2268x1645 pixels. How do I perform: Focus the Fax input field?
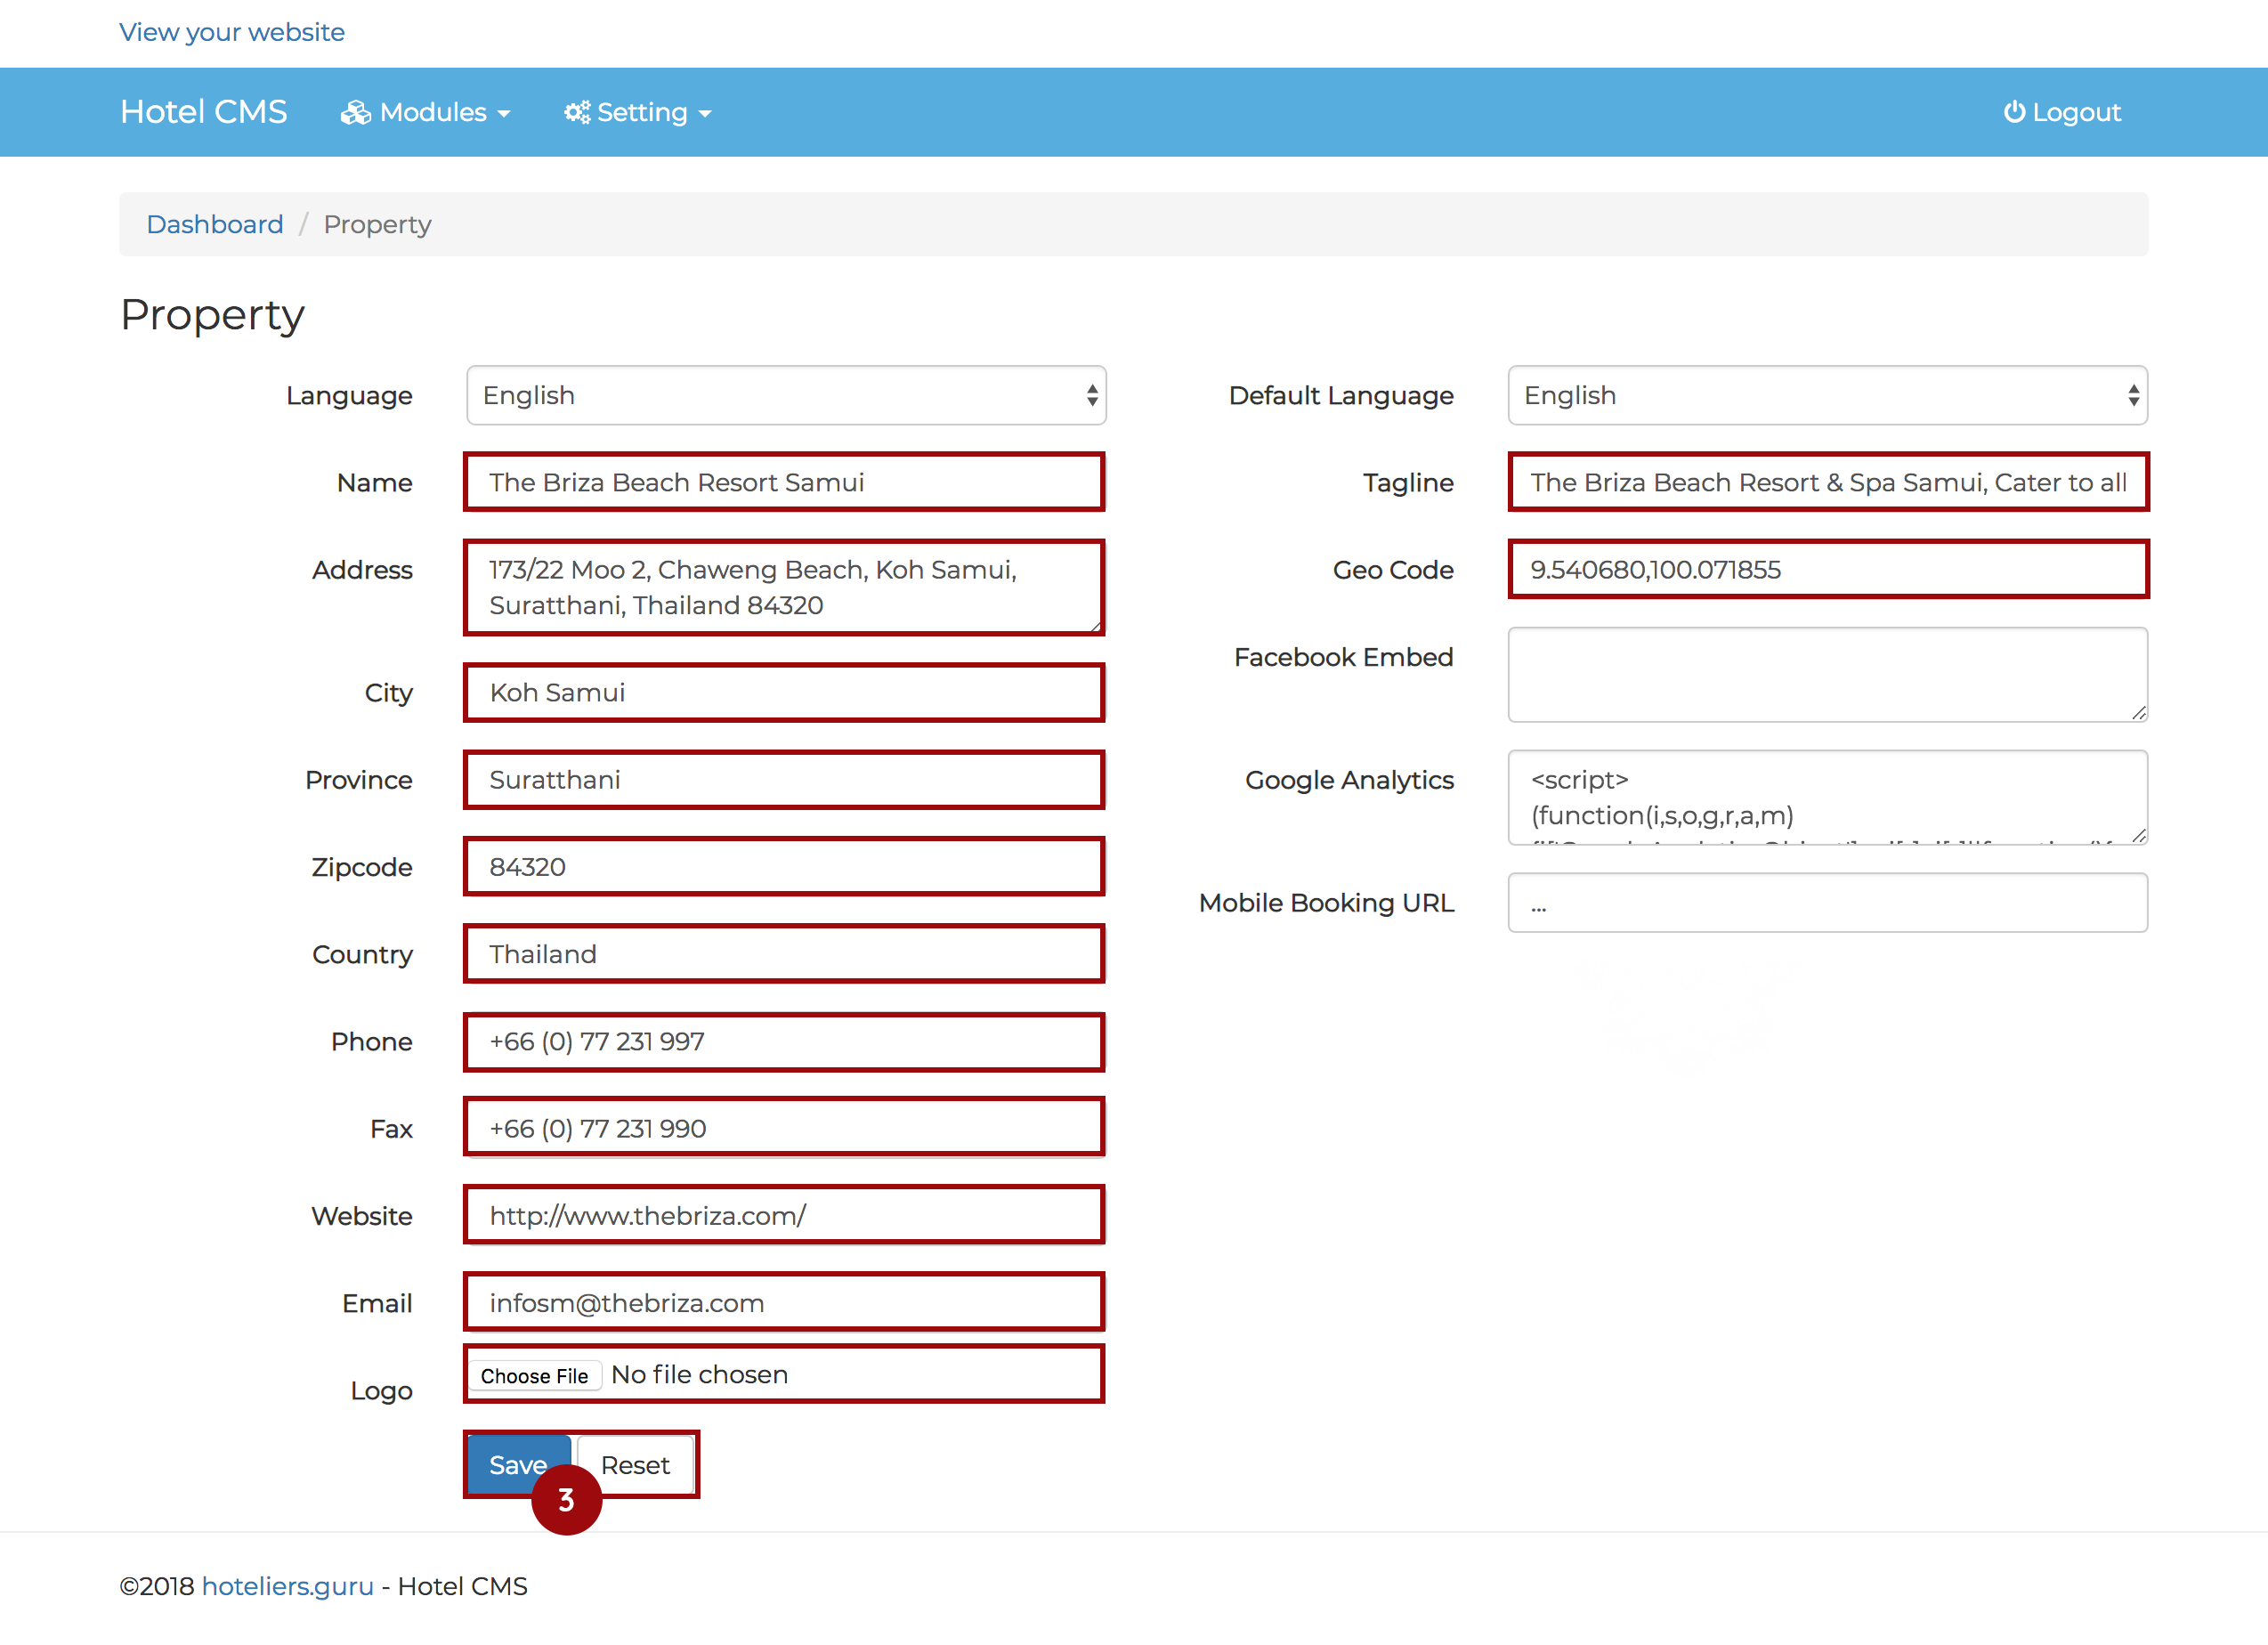pyautogui.click(x=784, y=1128)
